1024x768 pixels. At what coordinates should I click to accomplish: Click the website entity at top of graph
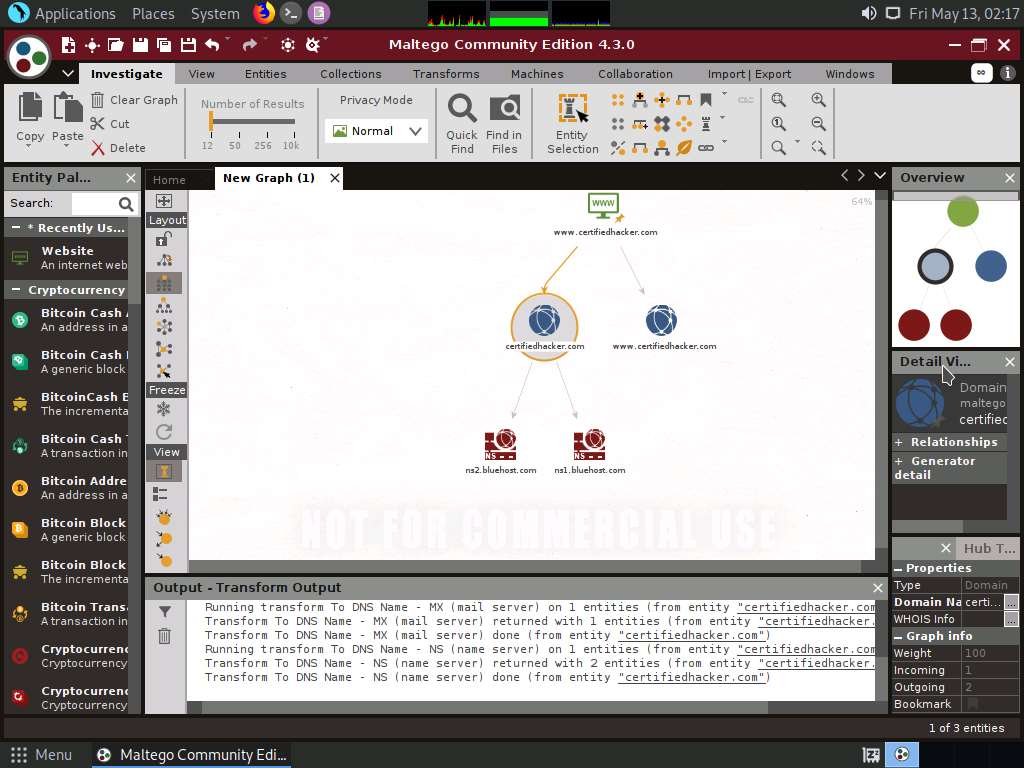point(605,214)
